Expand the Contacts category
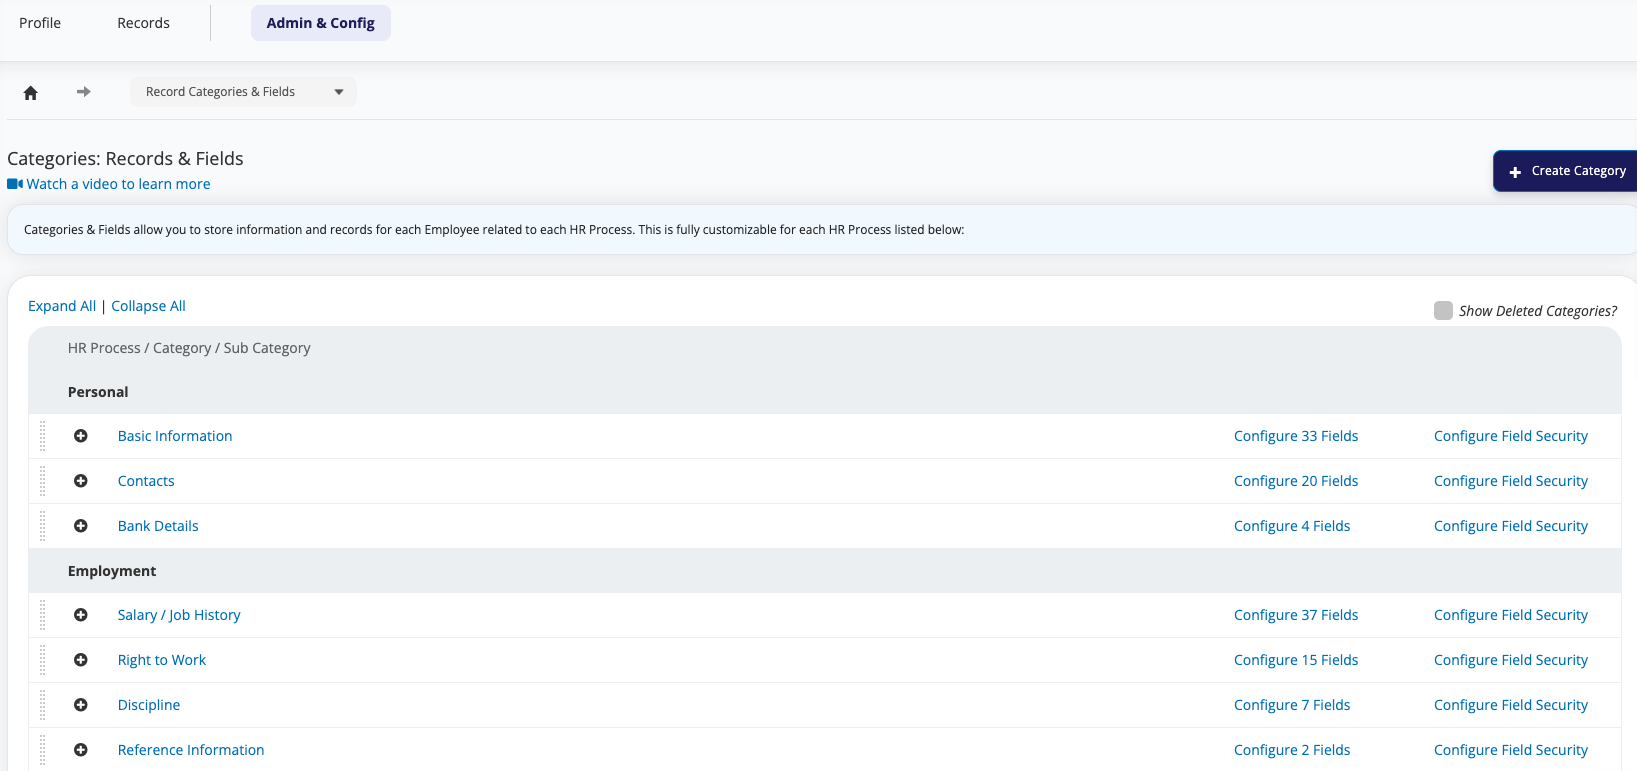 tap(81, 481)
